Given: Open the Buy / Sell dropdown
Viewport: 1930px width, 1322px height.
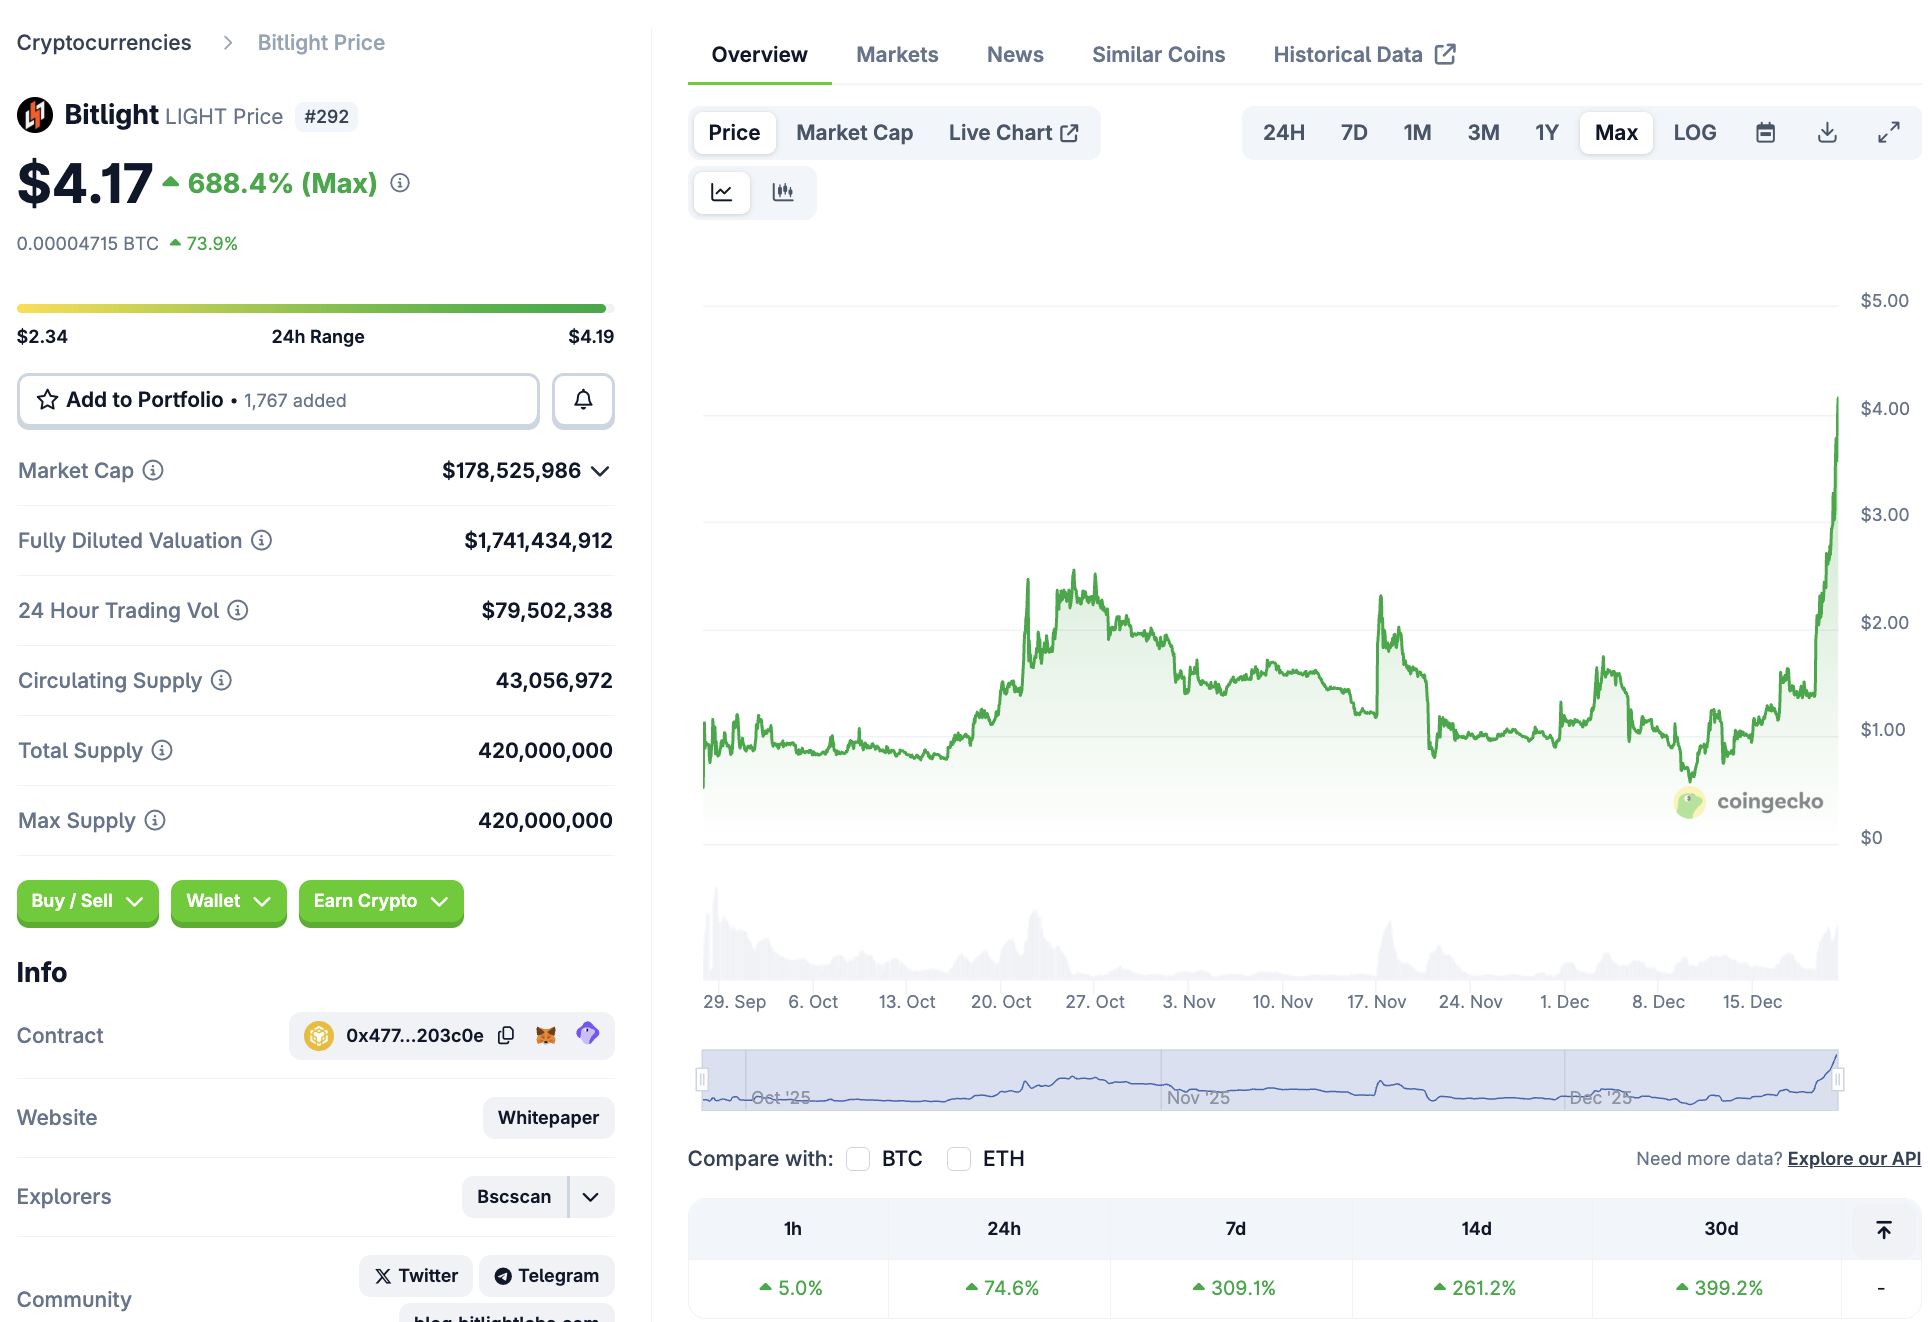Looking at the screenshot, I should (87, 901).
